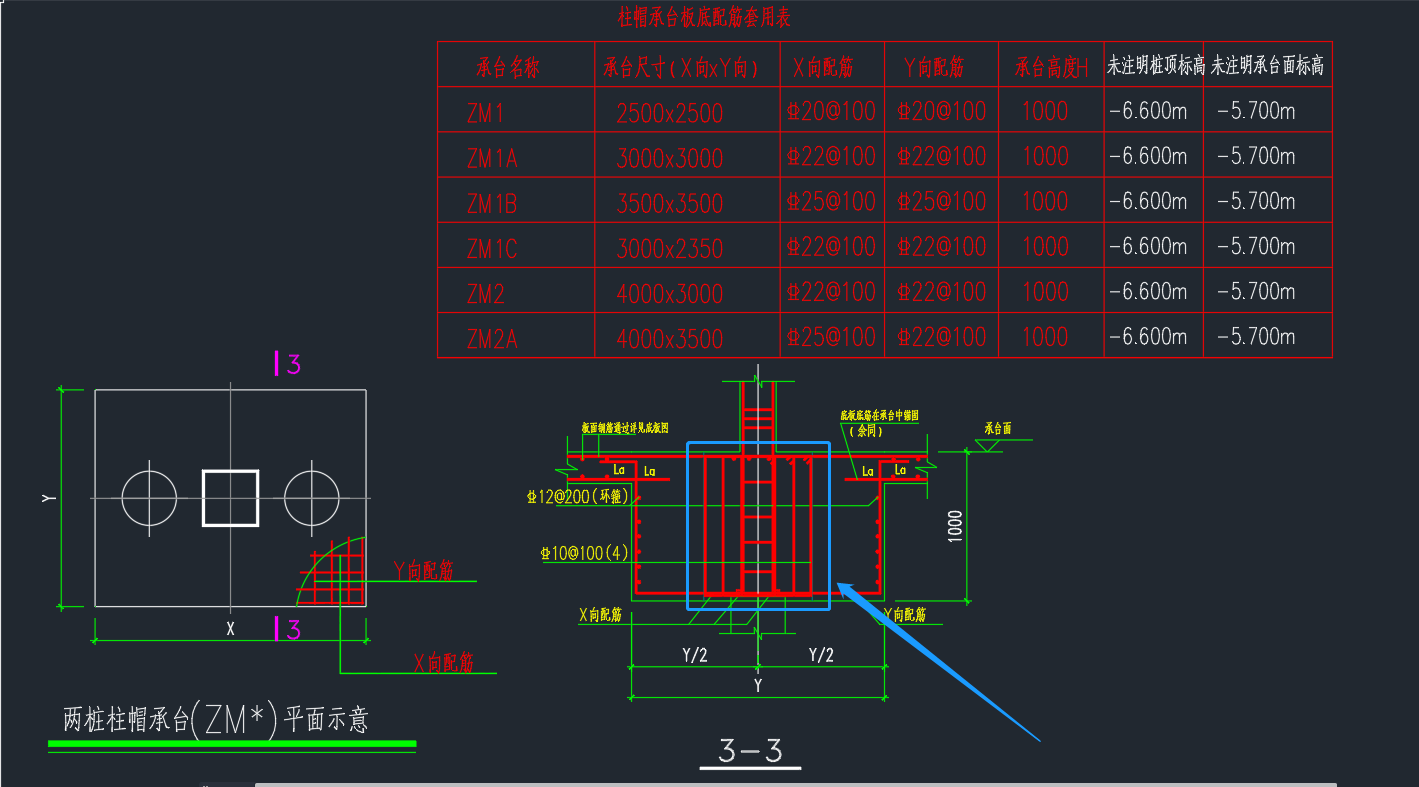Select the Y向配筋 table header
The image size is (1419, 787).
933,68
